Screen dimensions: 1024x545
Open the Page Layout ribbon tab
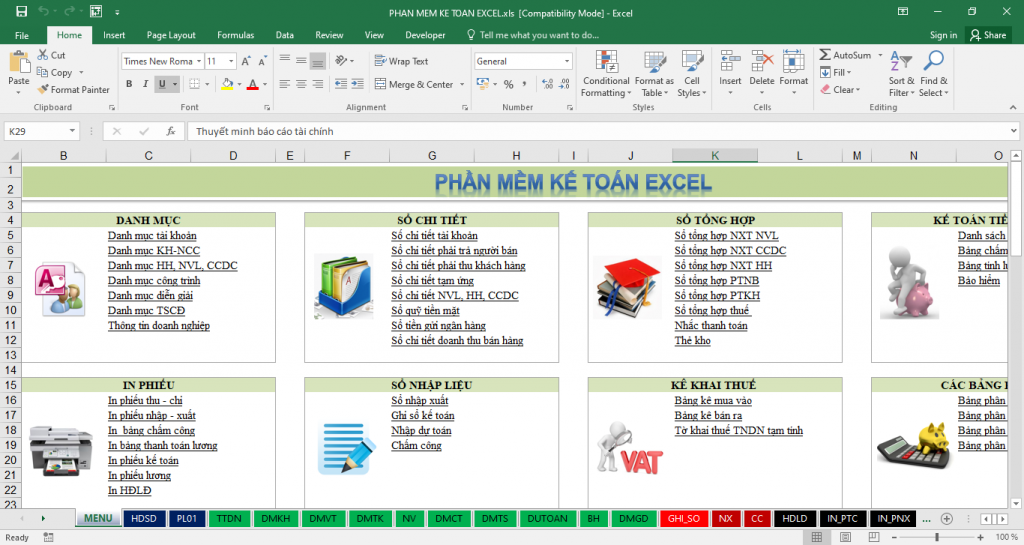point(171,35)
